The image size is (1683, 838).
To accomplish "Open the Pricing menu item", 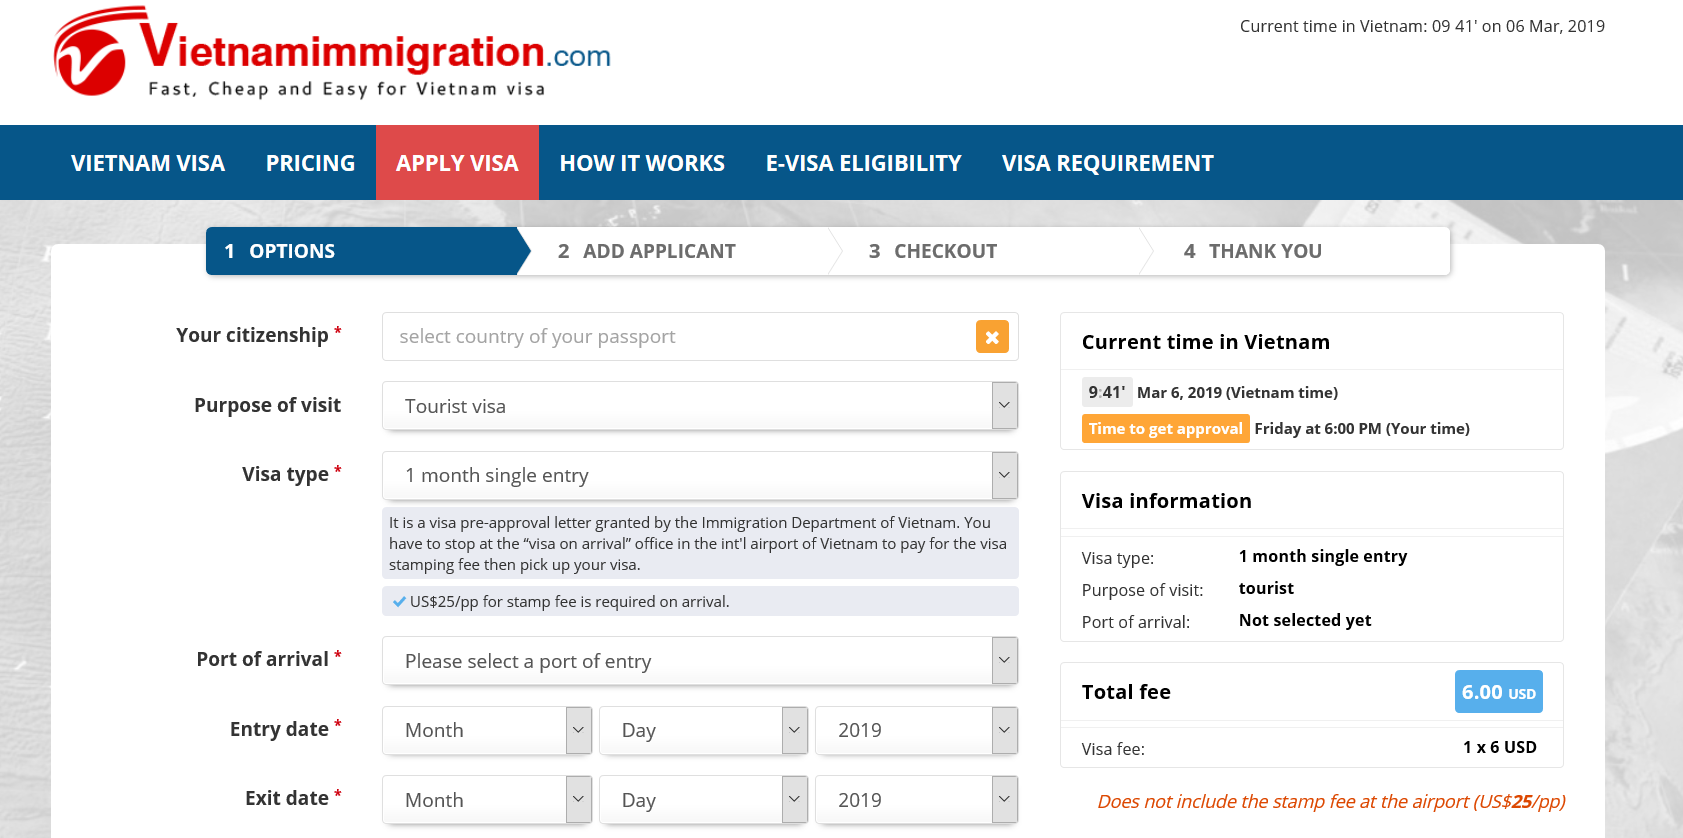I will pos(310,163).
